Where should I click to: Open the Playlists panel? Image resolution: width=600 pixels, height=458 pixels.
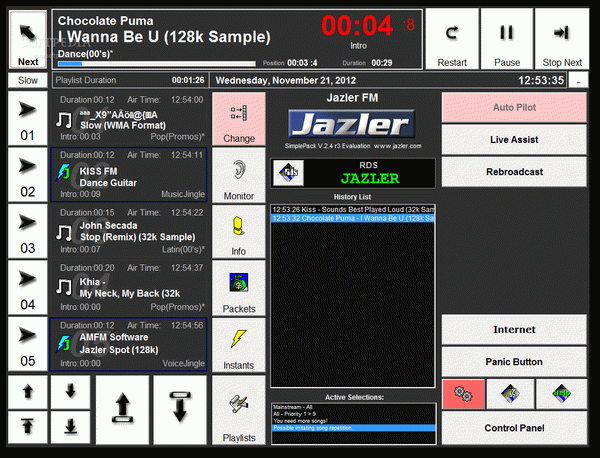pos(239,411)
